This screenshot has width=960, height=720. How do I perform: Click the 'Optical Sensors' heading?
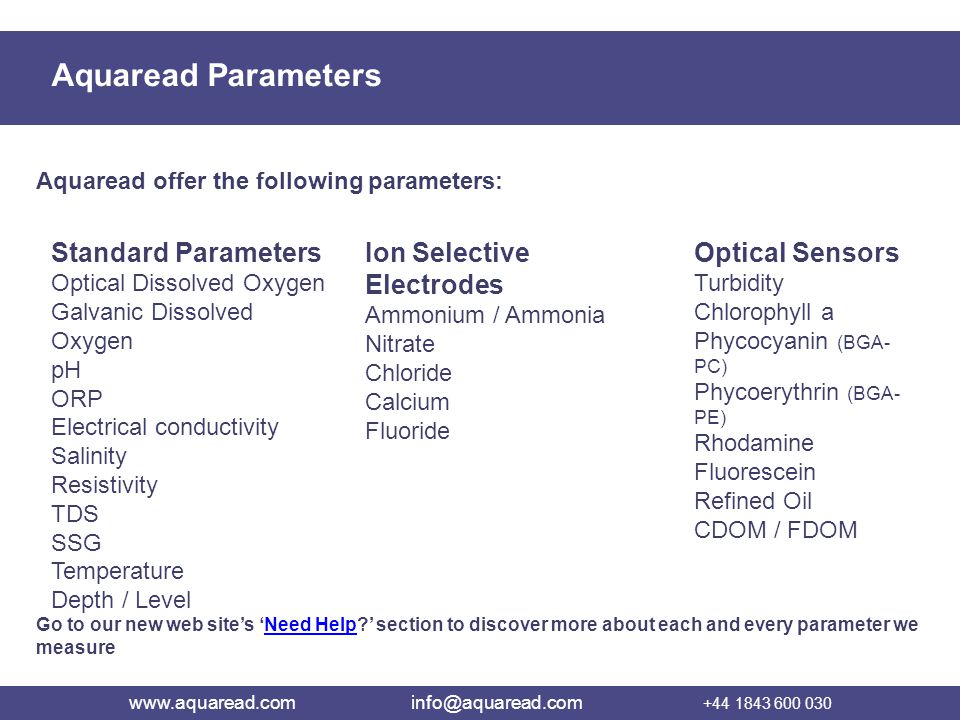796,252
